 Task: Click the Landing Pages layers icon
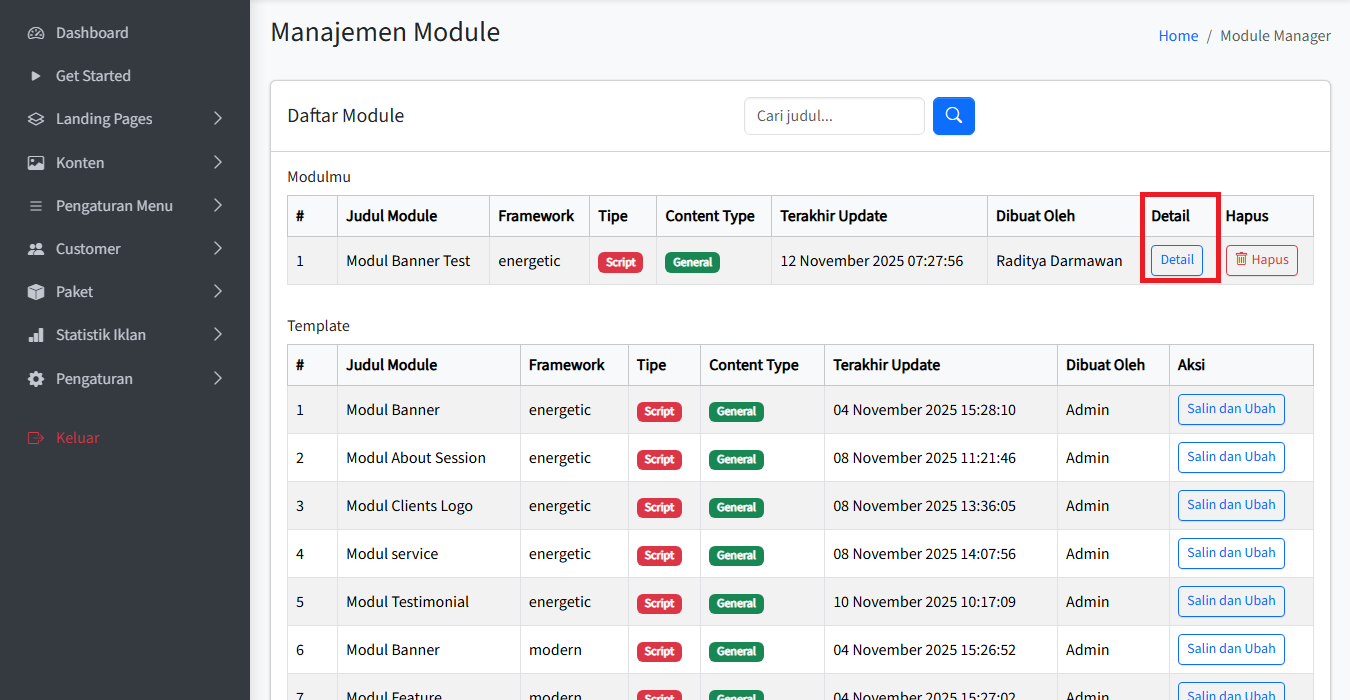point(36,119)
